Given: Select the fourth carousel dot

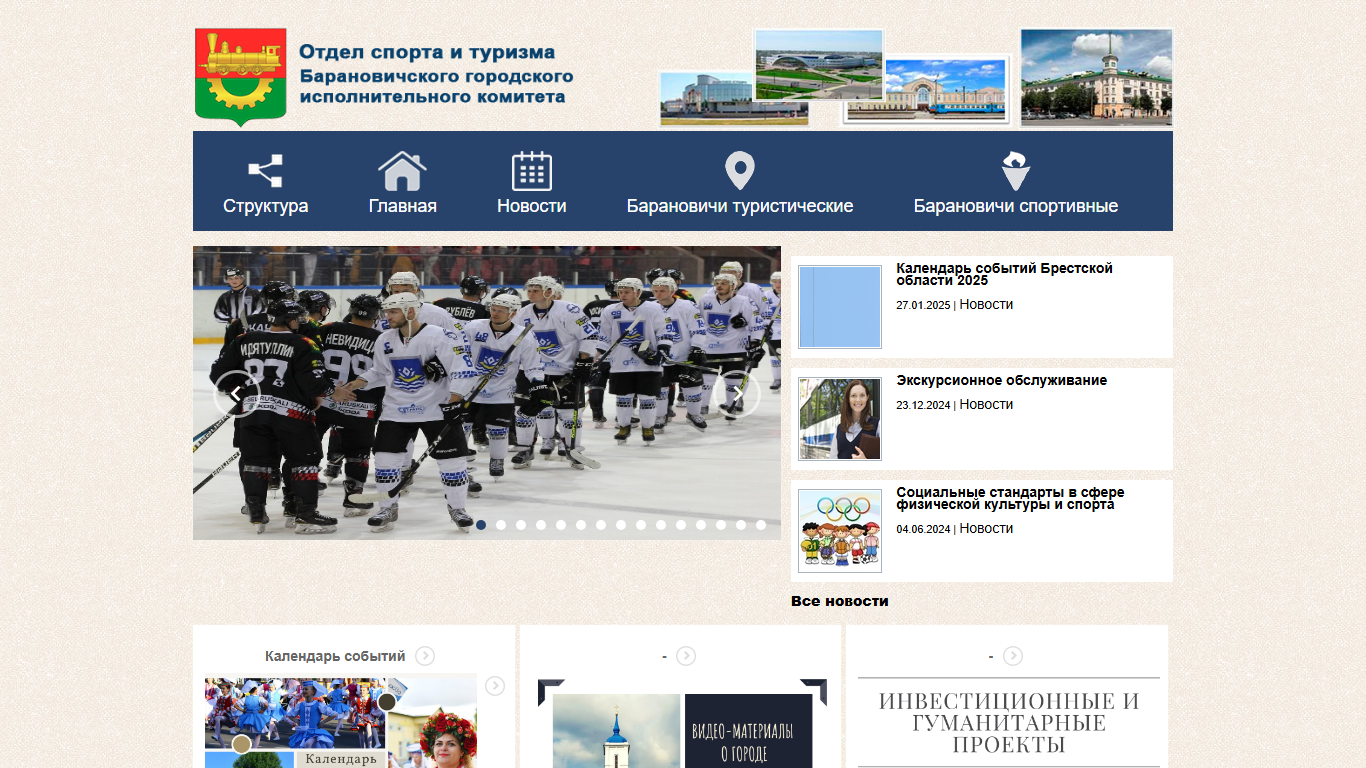Looking at the screenshot, I should pos(541,525).
